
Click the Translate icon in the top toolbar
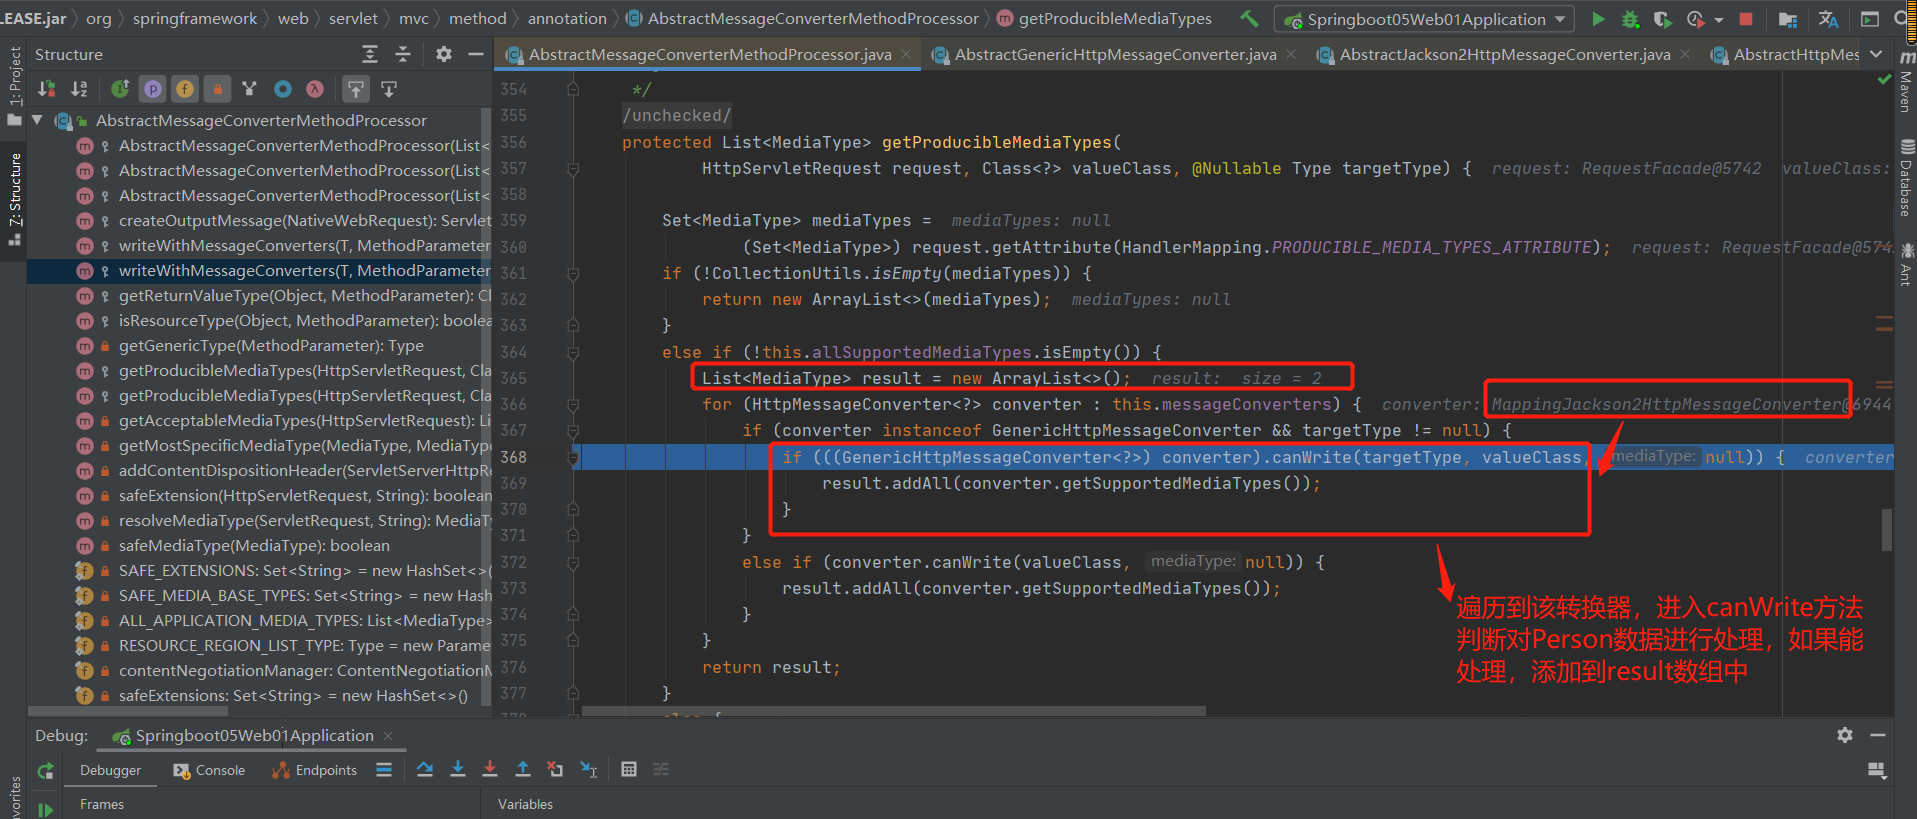[1829, 18]
